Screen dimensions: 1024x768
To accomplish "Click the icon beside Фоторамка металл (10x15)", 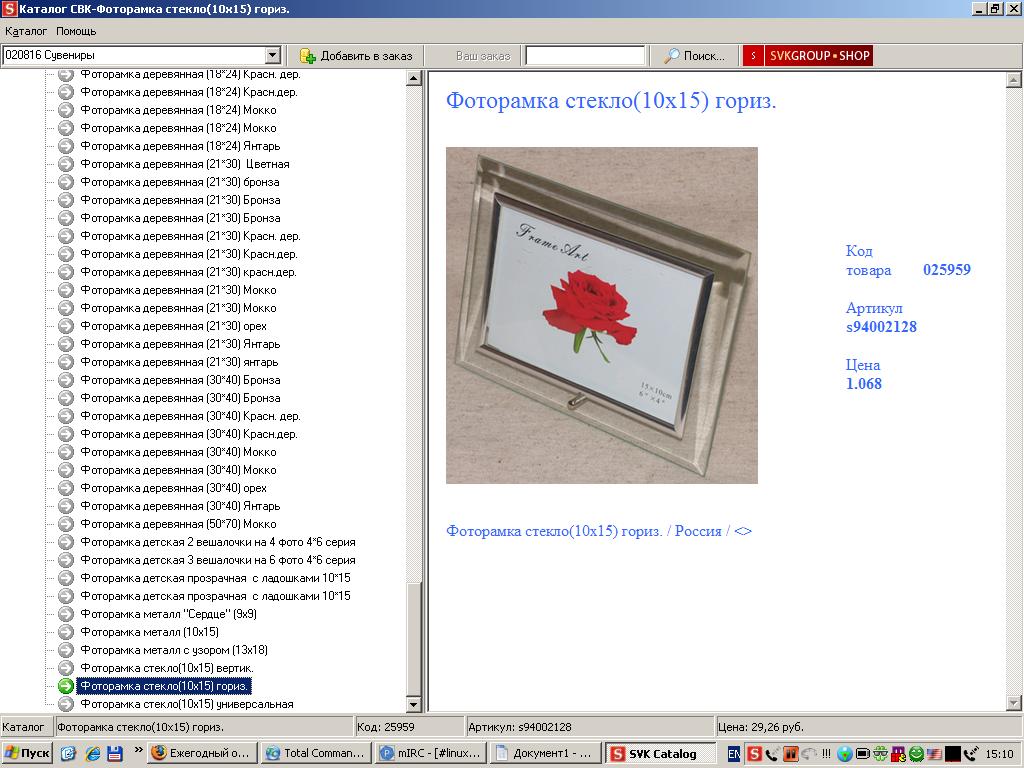I will pyautogui.click(x=65, y=632).
